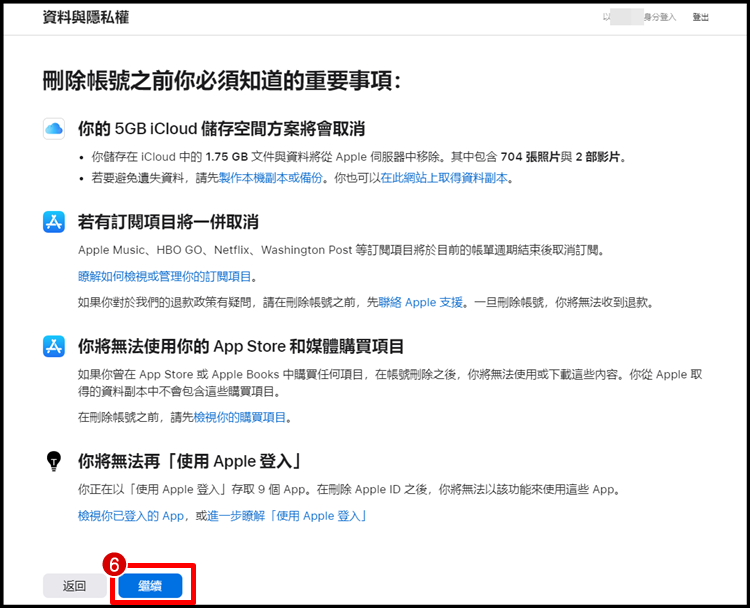Open the 製作本機副本或備份 link
The image size is (750, 608).
coord(270,178)
